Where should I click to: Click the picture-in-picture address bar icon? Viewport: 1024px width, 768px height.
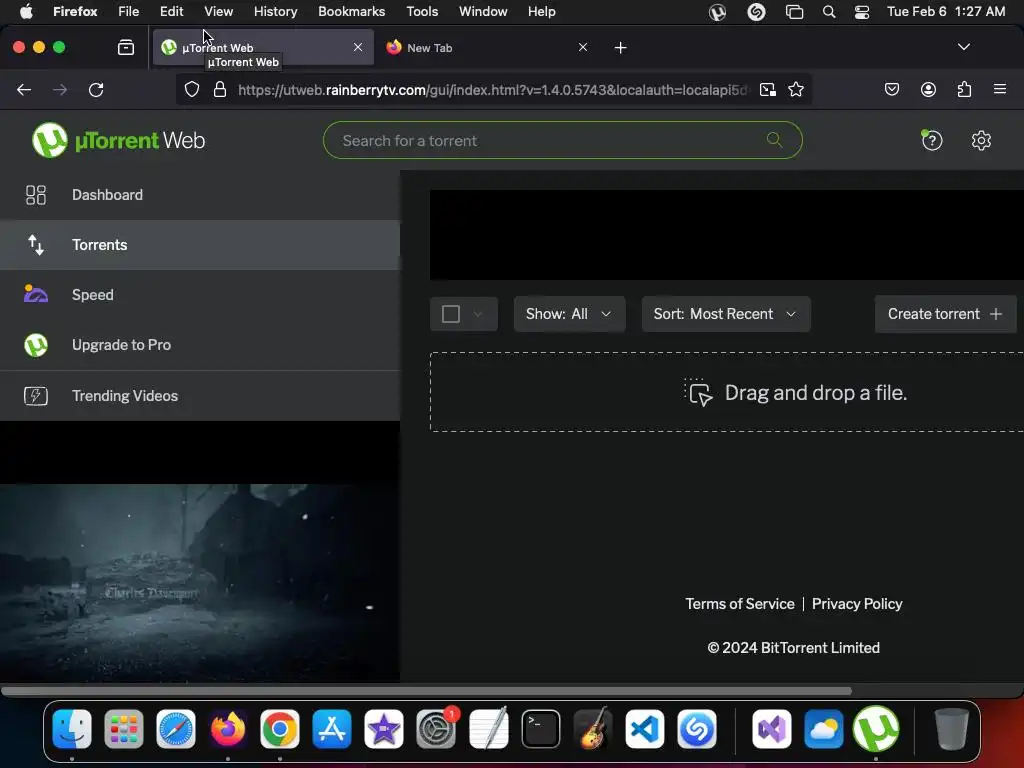click(768, 89)
